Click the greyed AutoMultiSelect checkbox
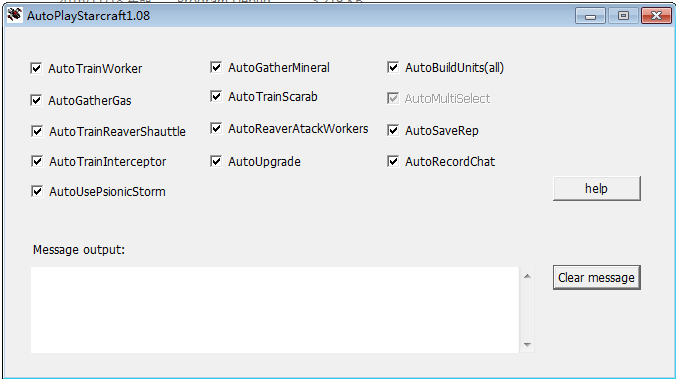This screenshot has width=676, height=379. point(393,98)
